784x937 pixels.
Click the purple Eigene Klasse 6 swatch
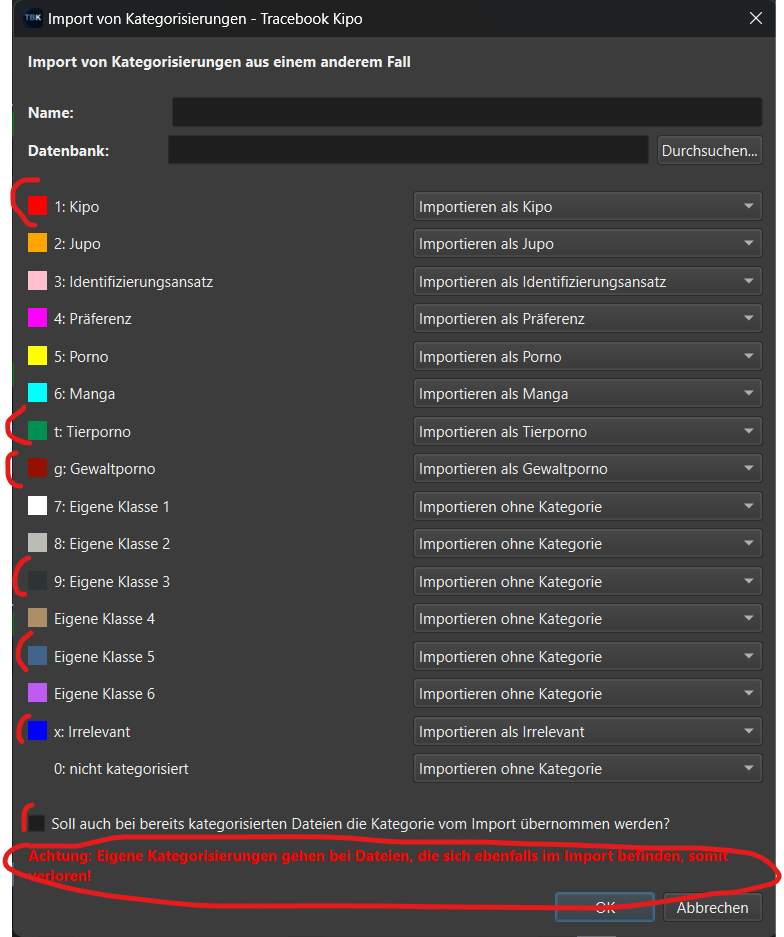click(38, 693)
